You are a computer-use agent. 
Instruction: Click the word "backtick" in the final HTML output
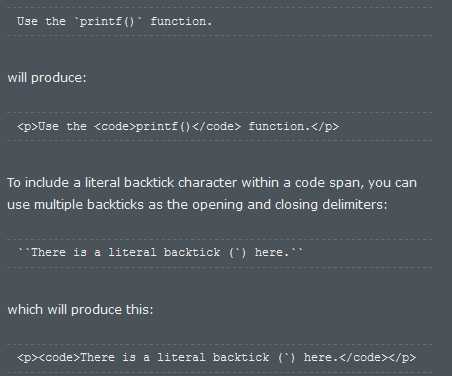pyautogui.click(x=241, y=358)
